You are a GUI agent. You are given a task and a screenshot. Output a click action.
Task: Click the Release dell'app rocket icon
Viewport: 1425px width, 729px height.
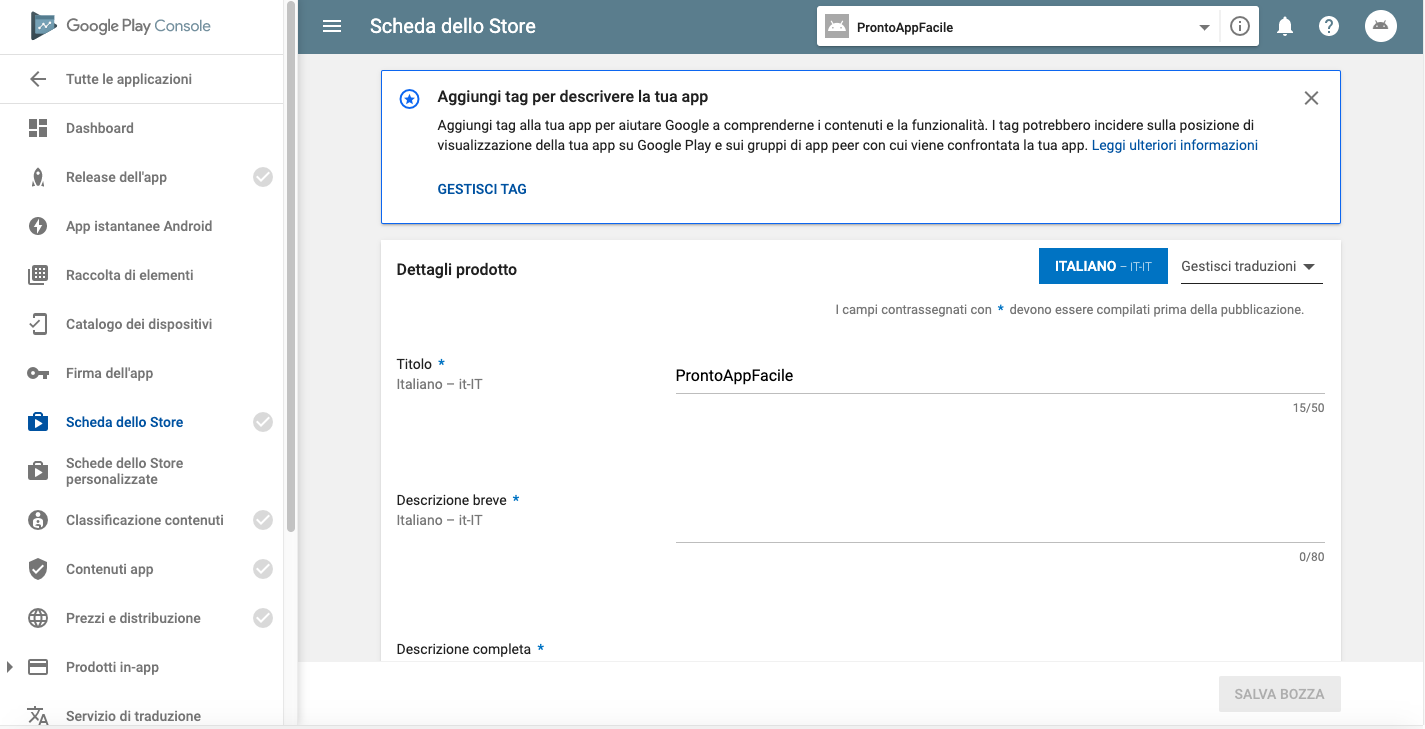(x=38, y=177)
